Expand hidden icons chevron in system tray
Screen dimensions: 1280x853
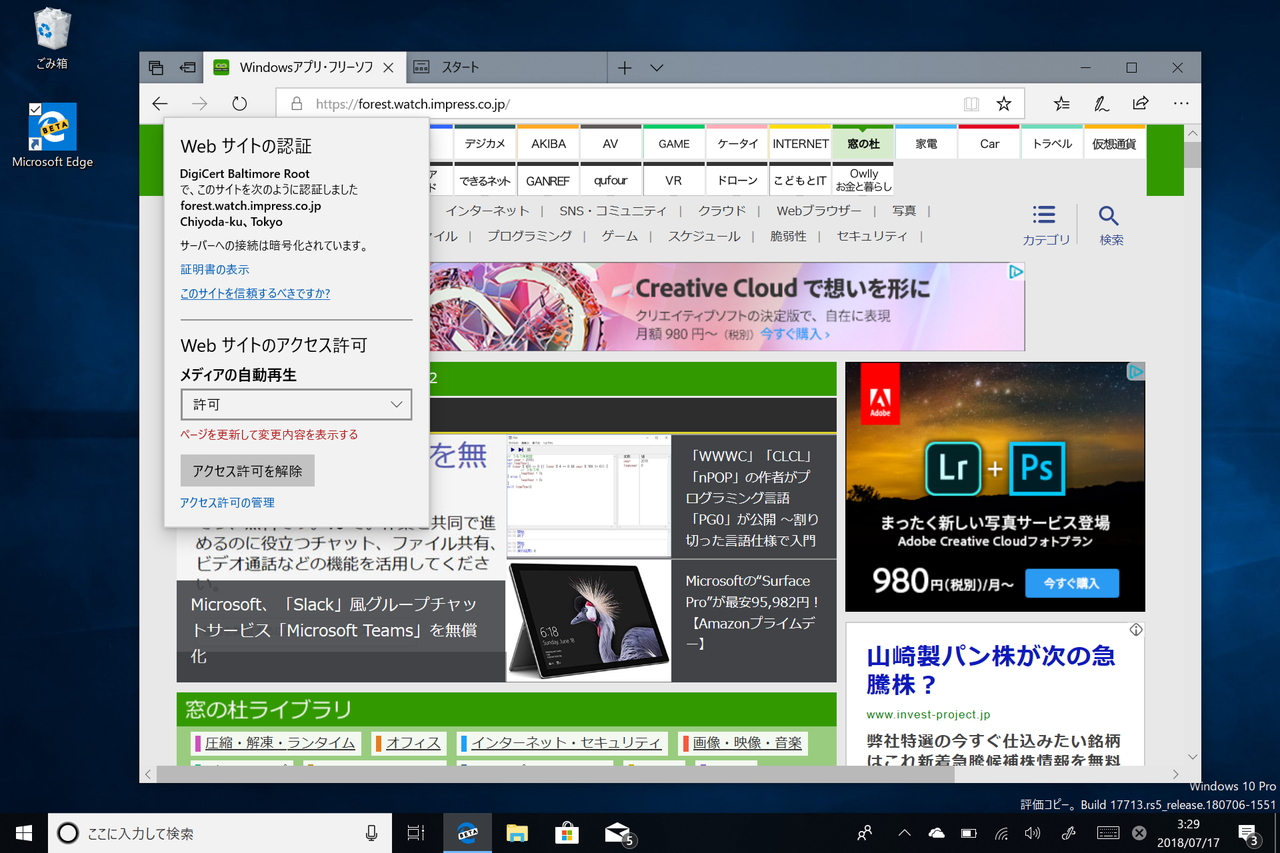tap(903, 832)
